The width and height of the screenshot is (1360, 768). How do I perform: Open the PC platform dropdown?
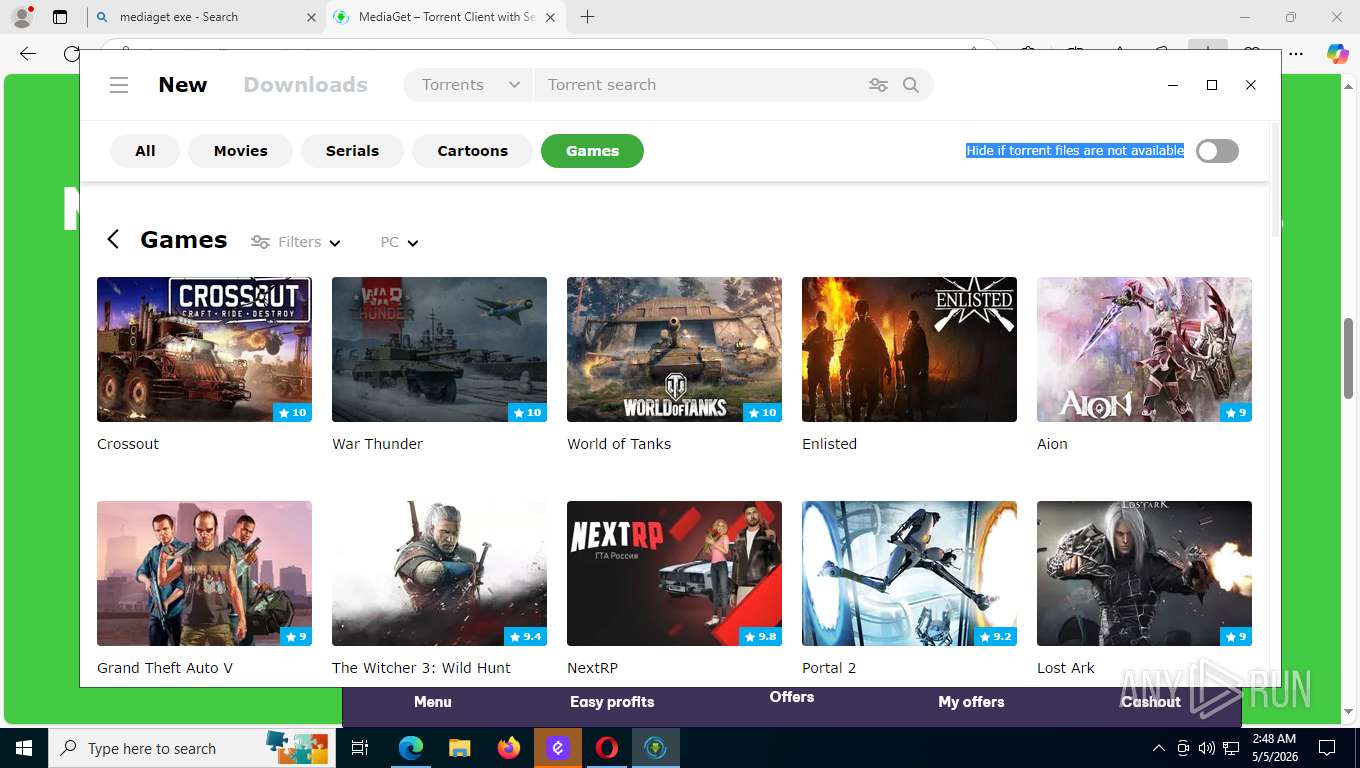coord(399,242)
